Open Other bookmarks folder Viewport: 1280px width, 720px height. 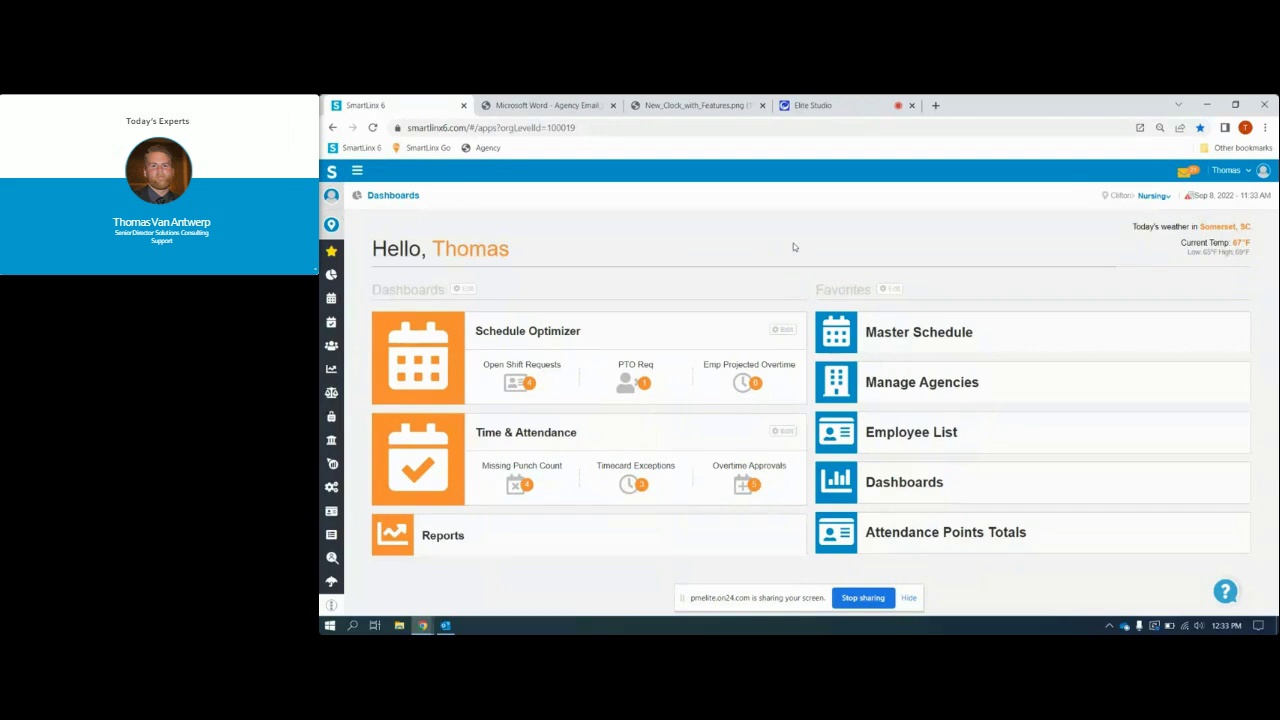[x=1236, y=148]
